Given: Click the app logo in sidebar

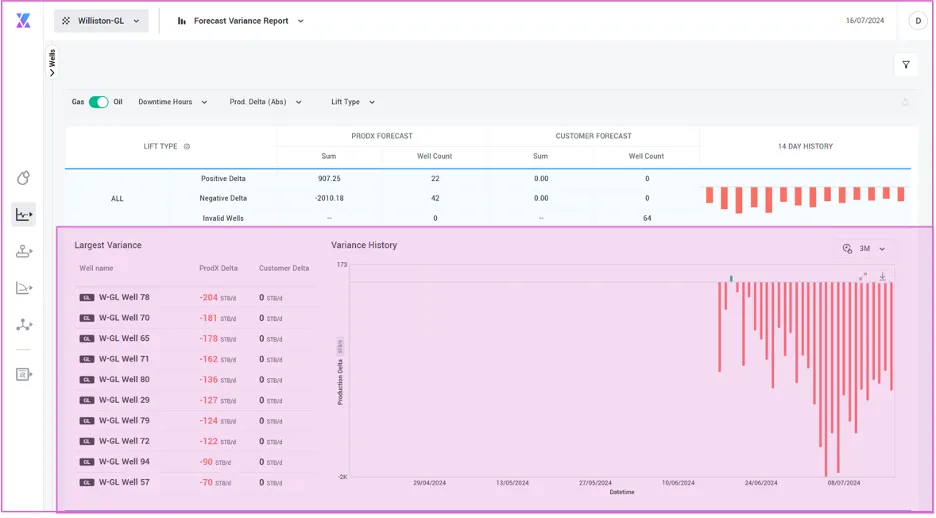Looking at the screenshot, I should [23, 20].
